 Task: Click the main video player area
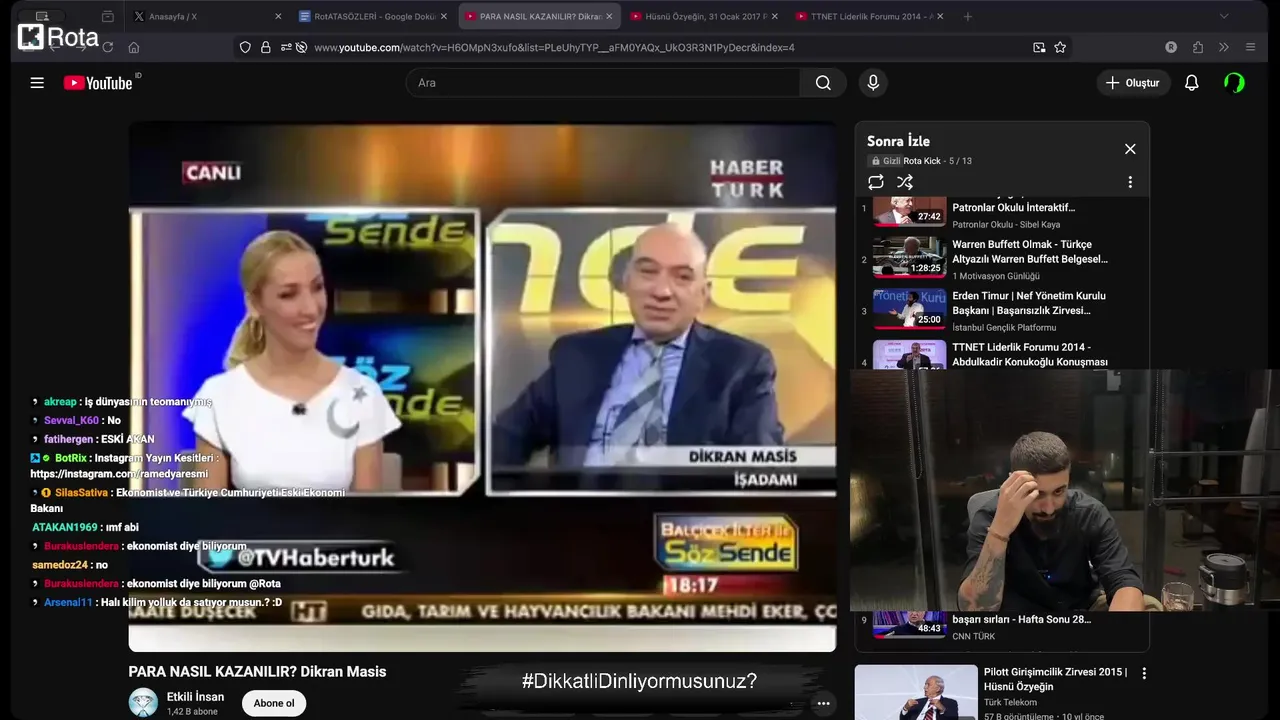point(482,387)
